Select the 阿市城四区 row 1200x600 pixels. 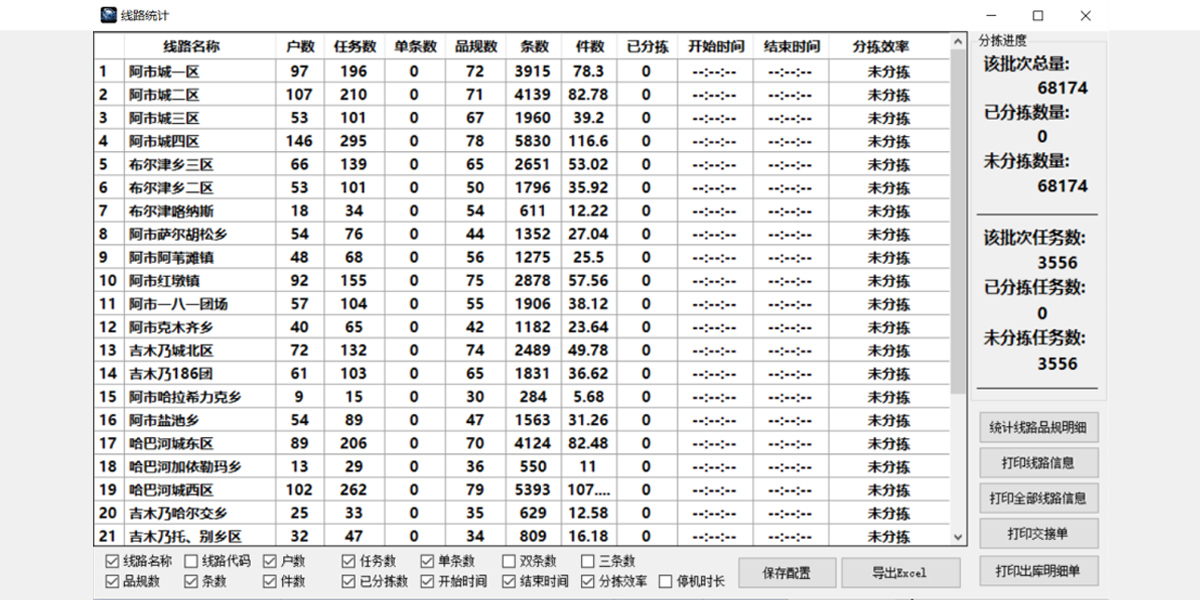[164, 141]
